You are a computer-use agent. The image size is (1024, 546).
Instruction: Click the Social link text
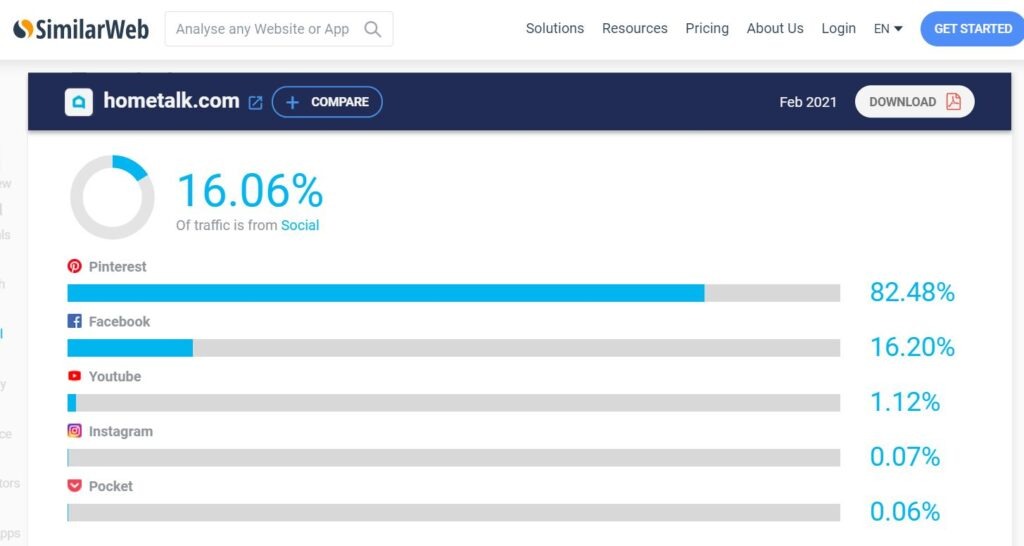300,225
